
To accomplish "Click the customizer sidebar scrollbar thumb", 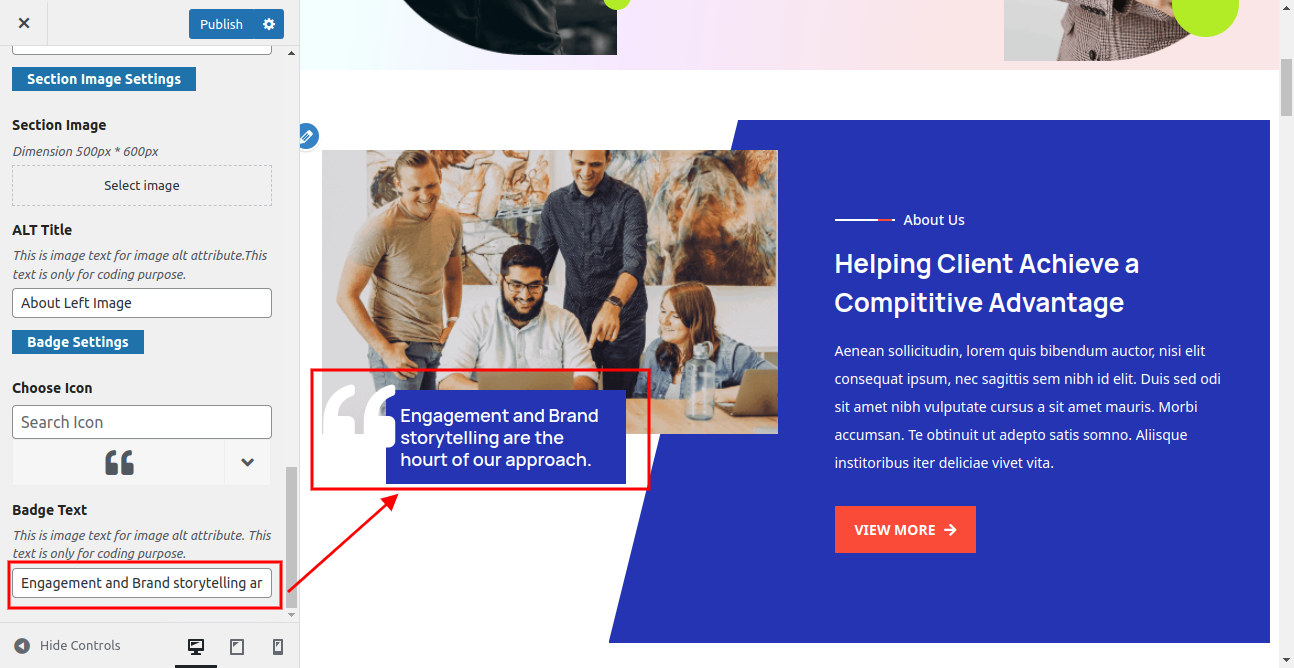I will pos(291,535).
